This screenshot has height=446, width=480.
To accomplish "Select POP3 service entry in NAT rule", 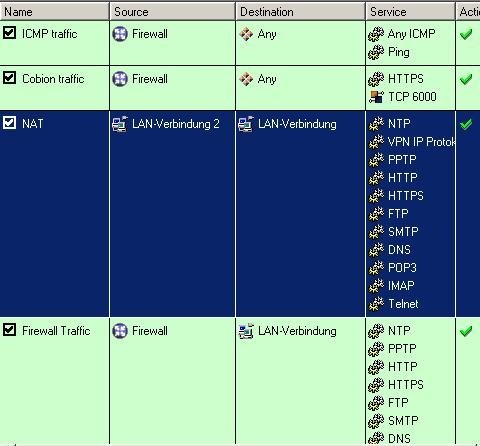I will click(x=402, y=268).
